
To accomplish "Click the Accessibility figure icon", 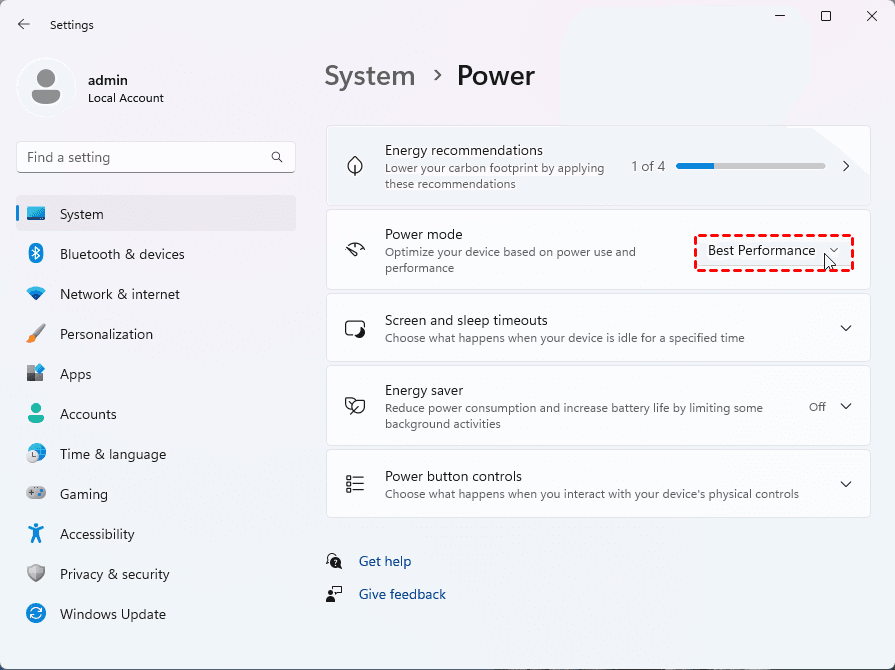I will click(36, 534).
